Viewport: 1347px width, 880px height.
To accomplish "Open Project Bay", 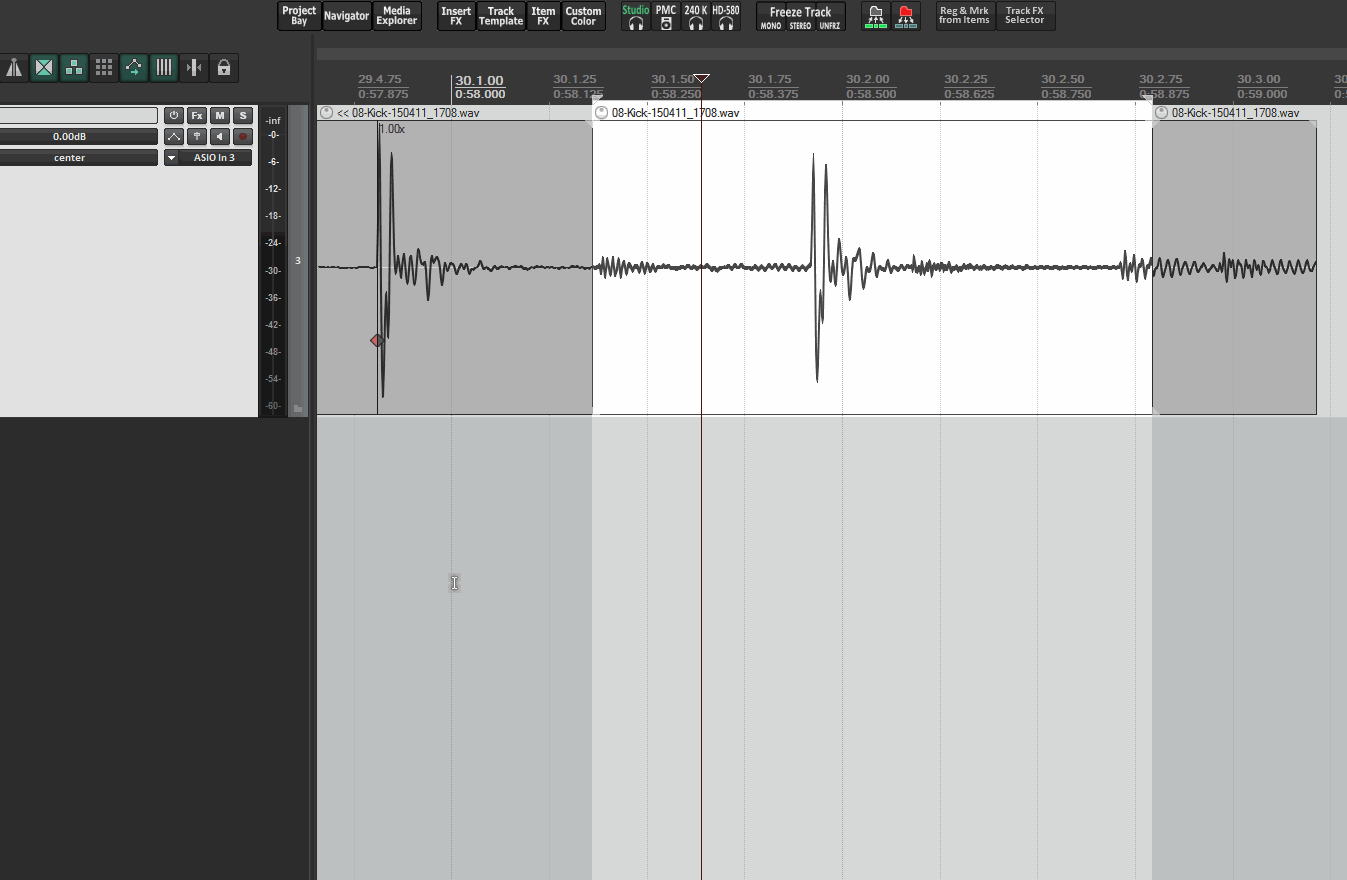I will pyautogui.click(x=299, y=16).
